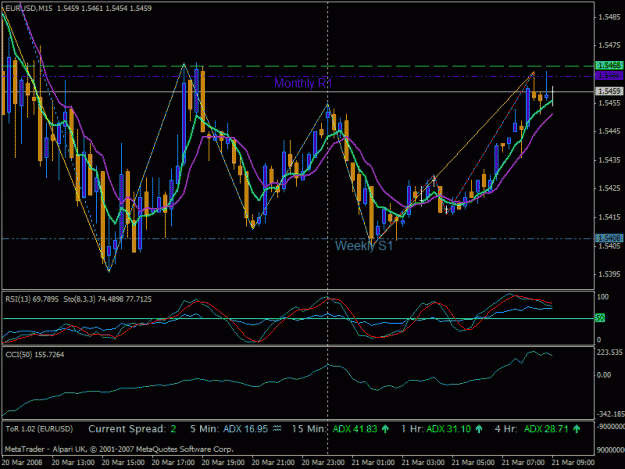The width and height of the screenshot is (625, 469).
Task: Click the 5 Min ADX 16.95 value
Action: 245,429
